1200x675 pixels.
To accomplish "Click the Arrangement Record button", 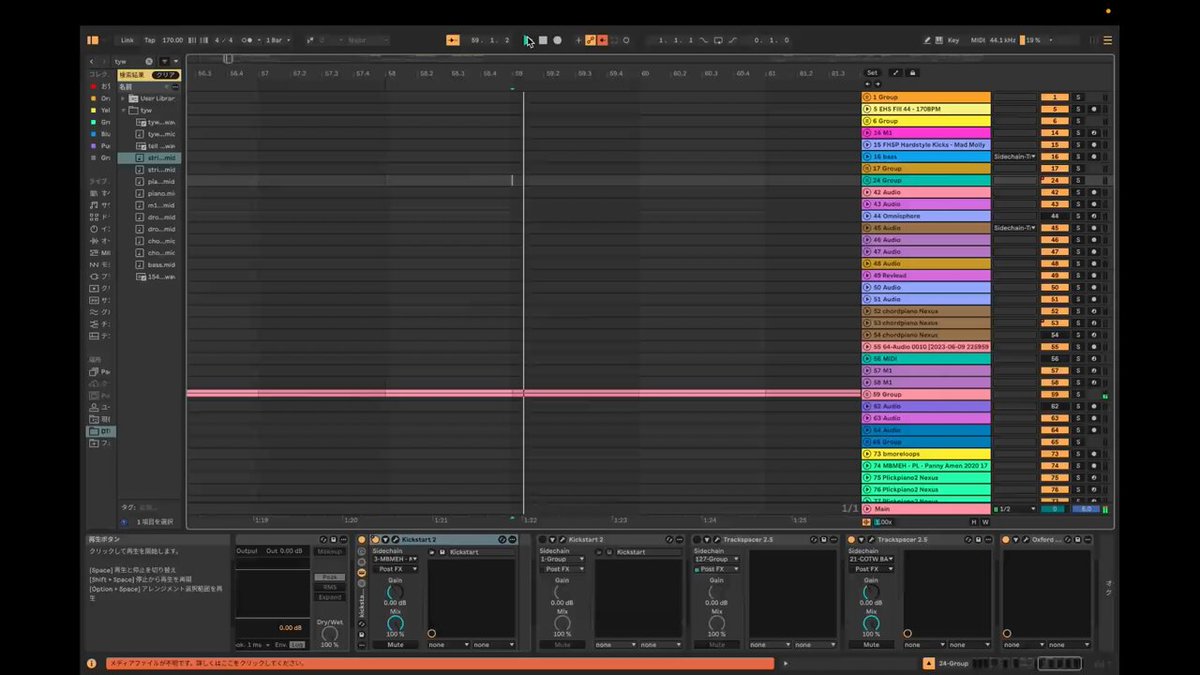I will [557, 40].
